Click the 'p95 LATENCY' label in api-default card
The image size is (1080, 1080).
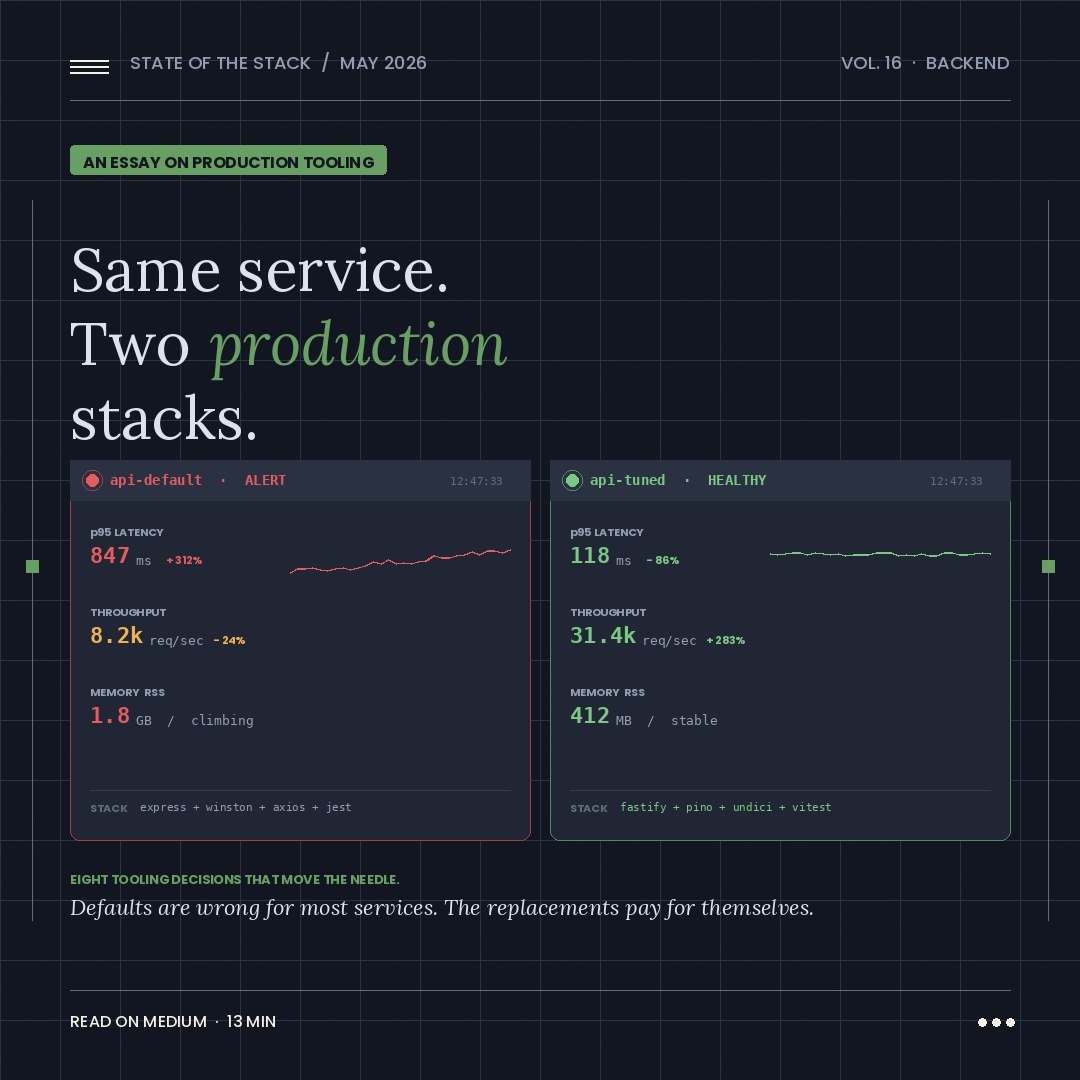(x=127, y=532)
